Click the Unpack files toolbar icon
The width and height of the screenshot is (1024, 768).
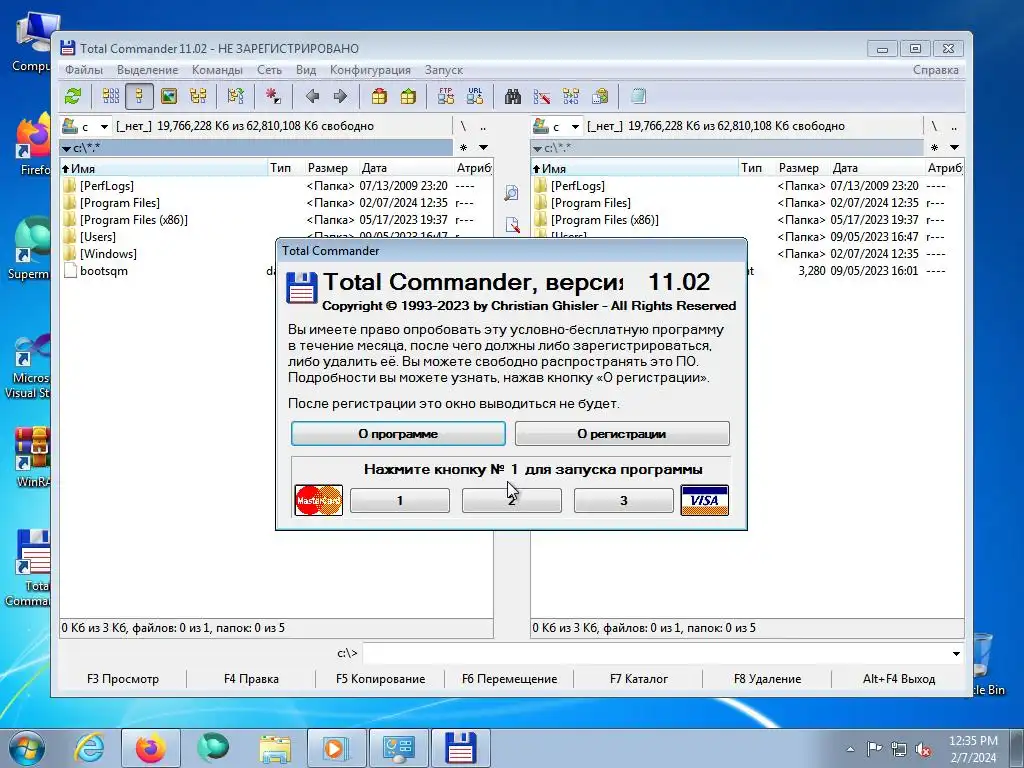pos(408,97)
